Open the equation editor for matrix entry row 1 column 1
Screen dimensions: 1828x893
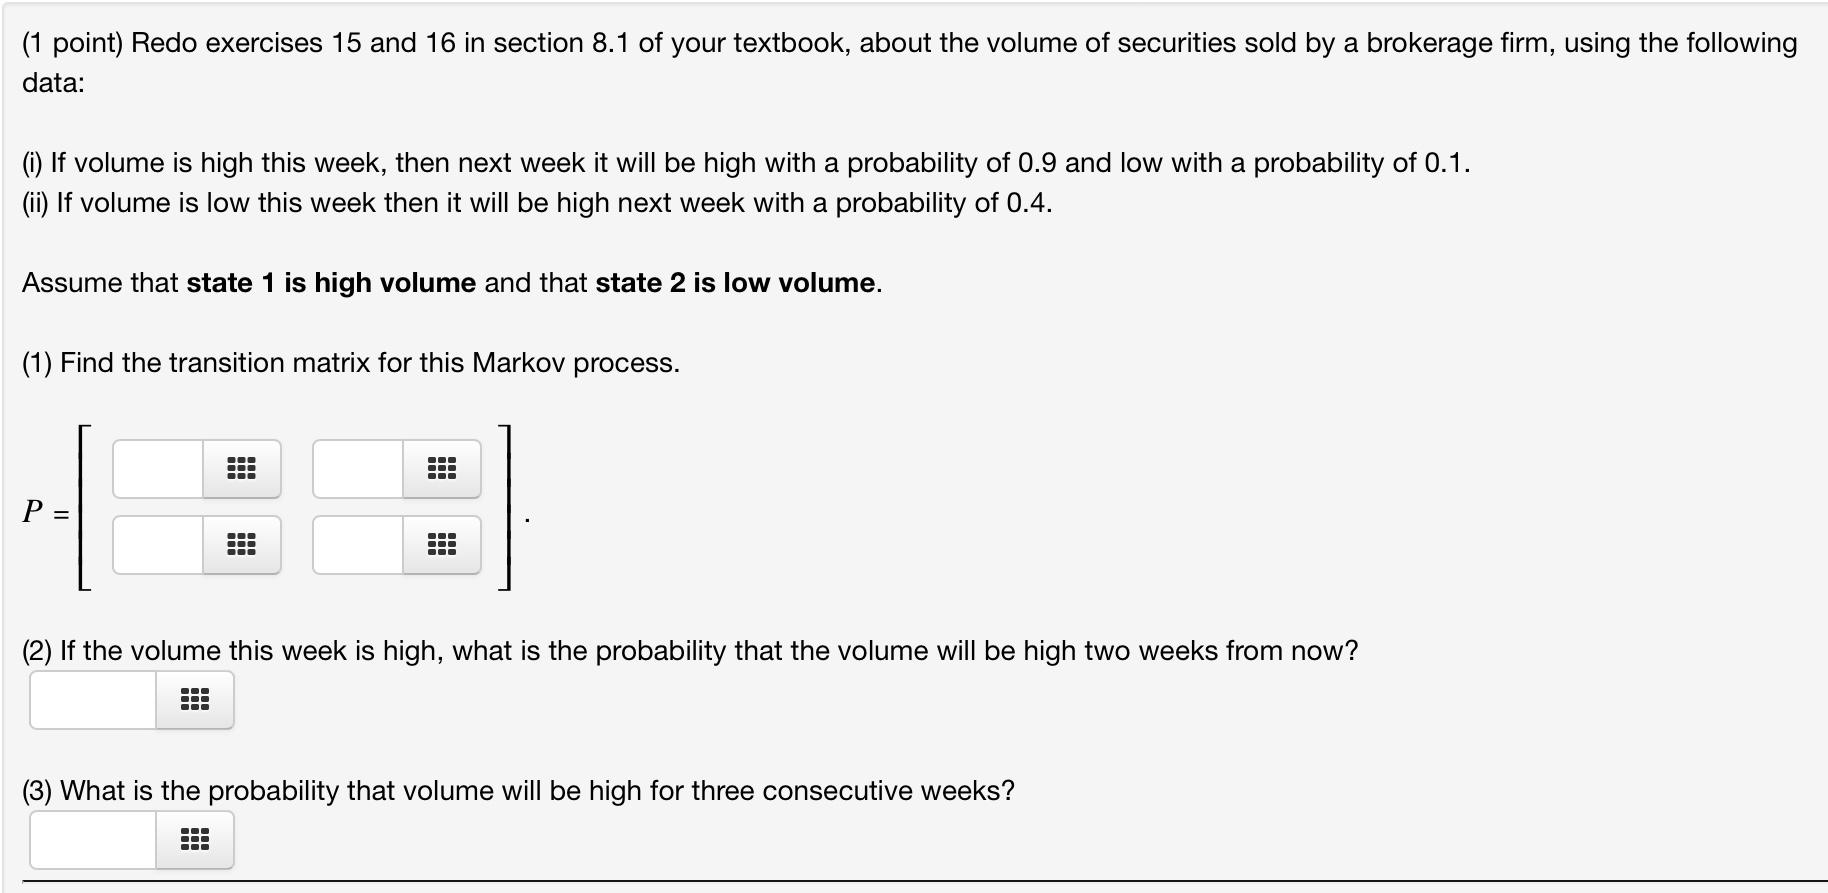pos(243,468)
